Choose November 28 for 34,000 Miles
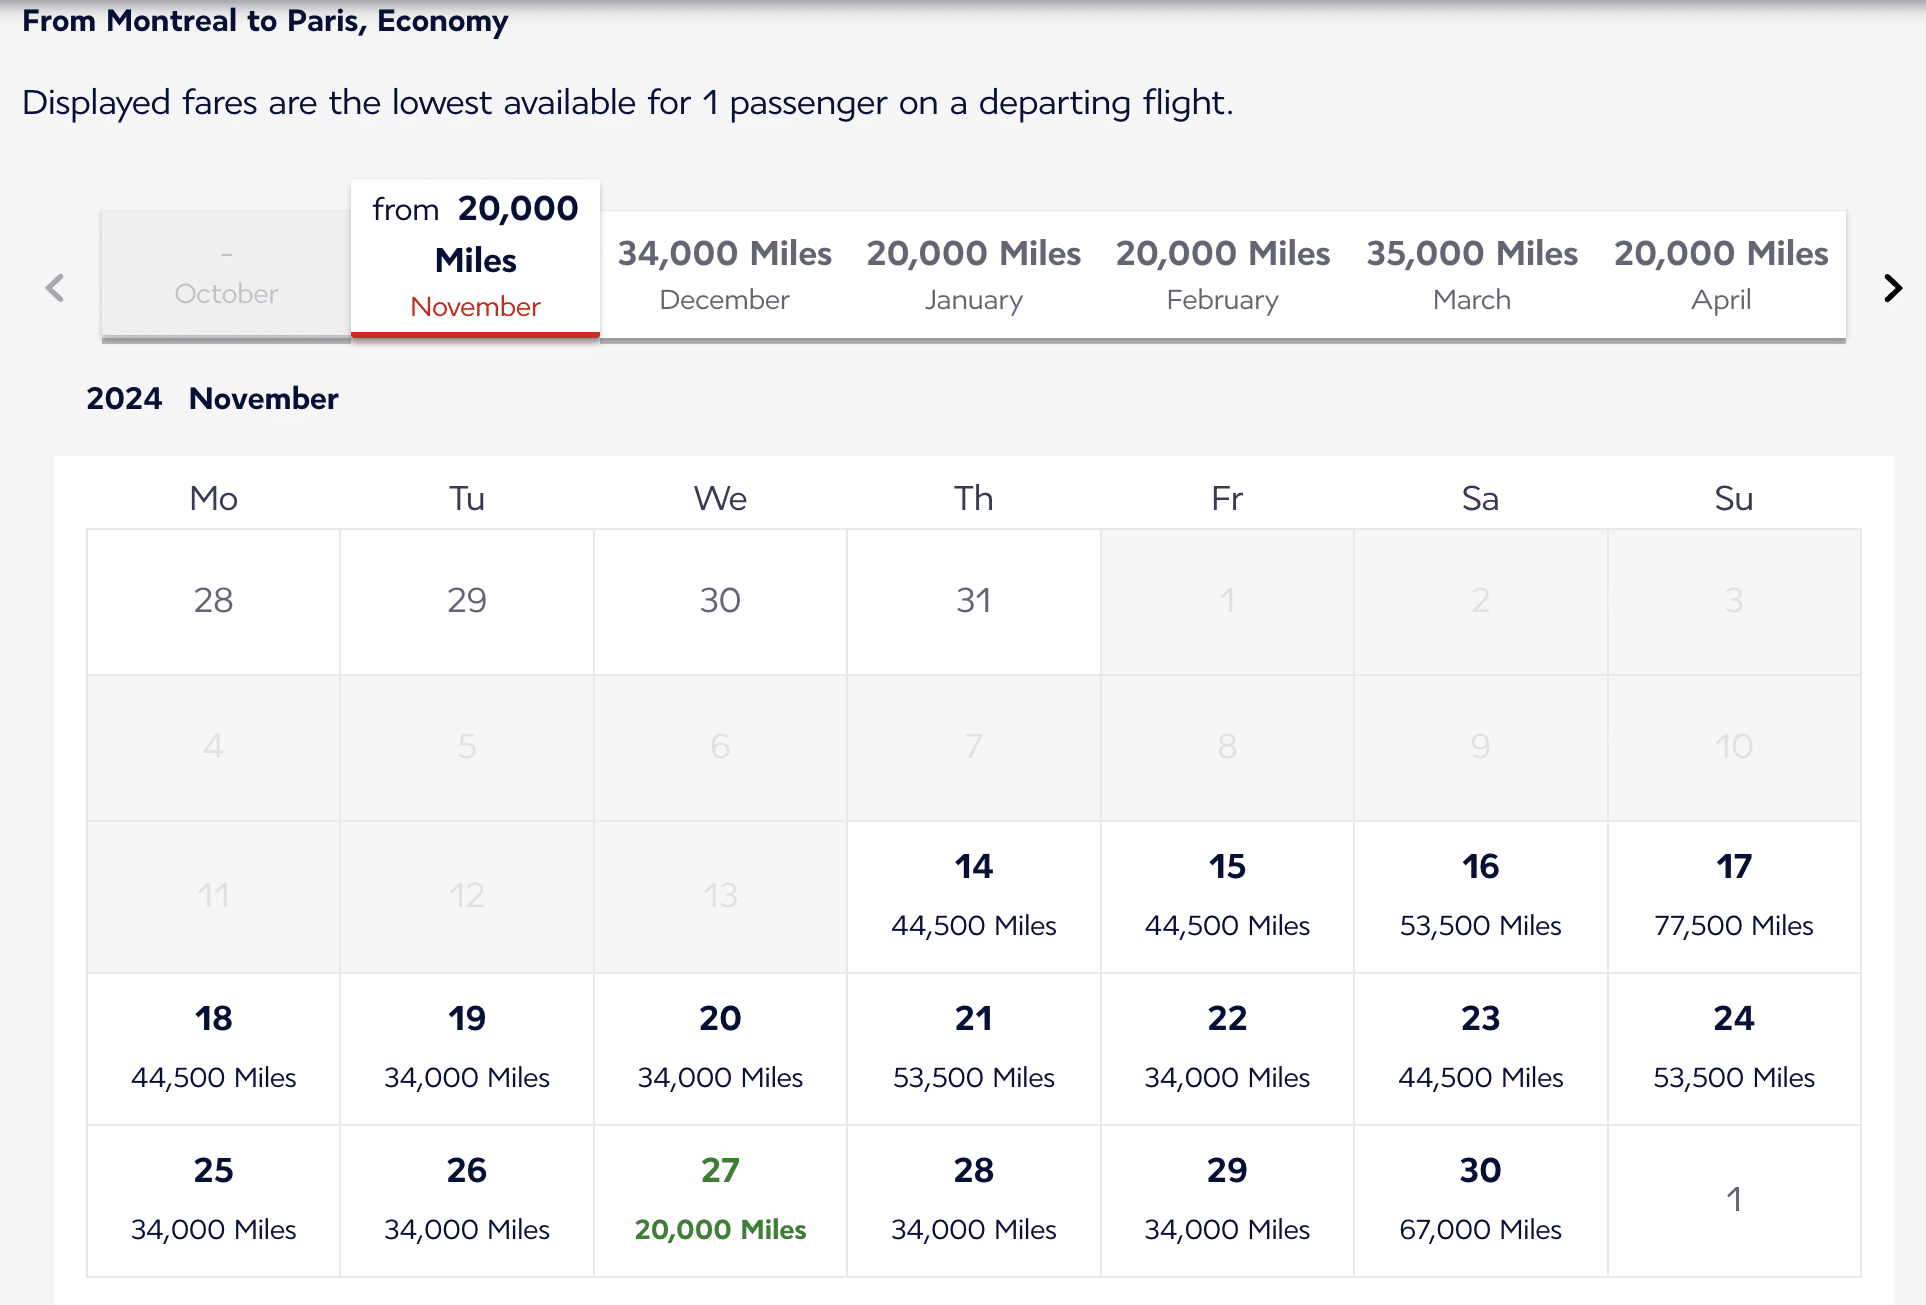The height and width of the screenshot is (1305, 1926). tap(973, 1199)
